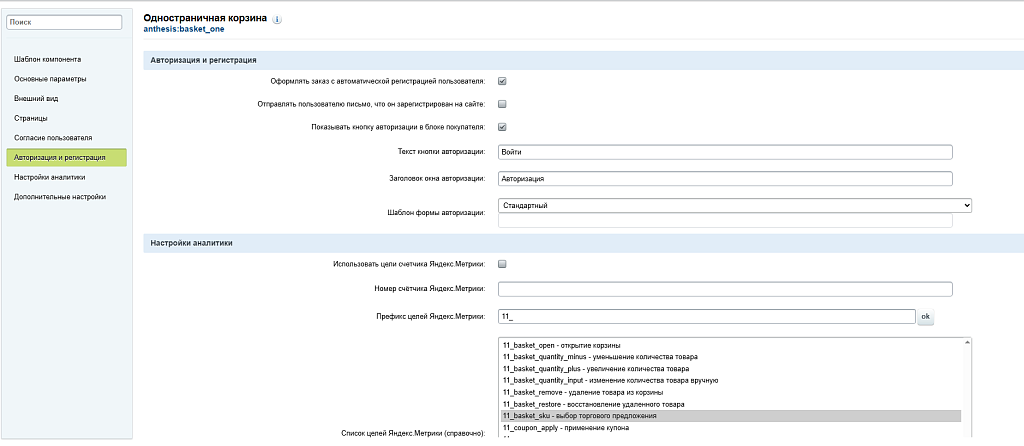Click the Номер счётчика Яндекс.Метрики input
The height and width of the screenshot is (446, 1024).
[725, 289]
